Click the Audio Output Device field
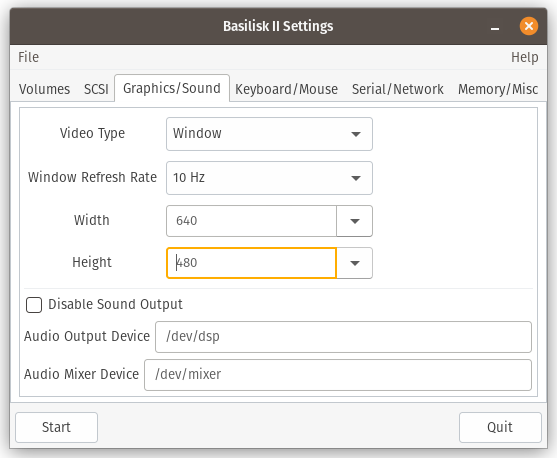 coord(343,337)
